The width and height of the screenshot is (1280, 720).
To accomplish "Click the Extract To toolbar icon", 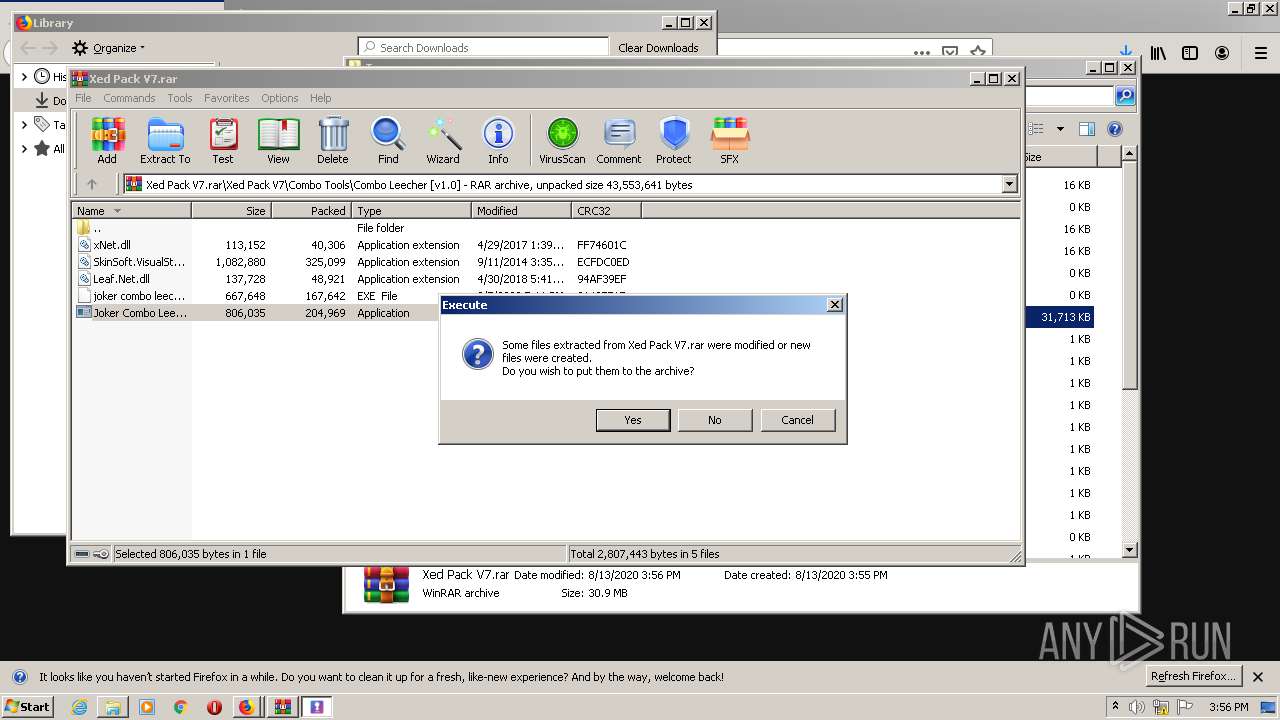I will tap(165, 140).
